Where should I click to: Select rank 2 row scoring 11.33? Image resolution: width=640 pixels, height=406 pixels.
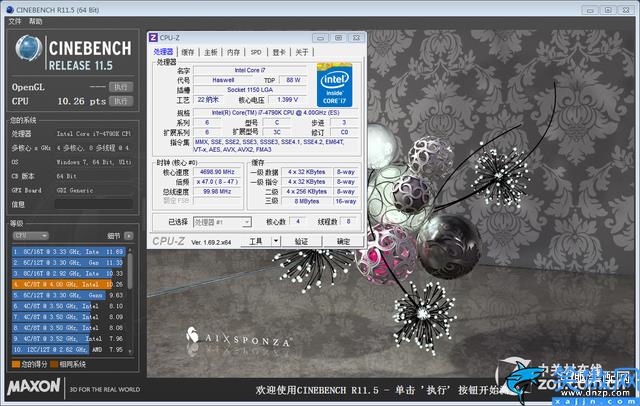(68, 262)
